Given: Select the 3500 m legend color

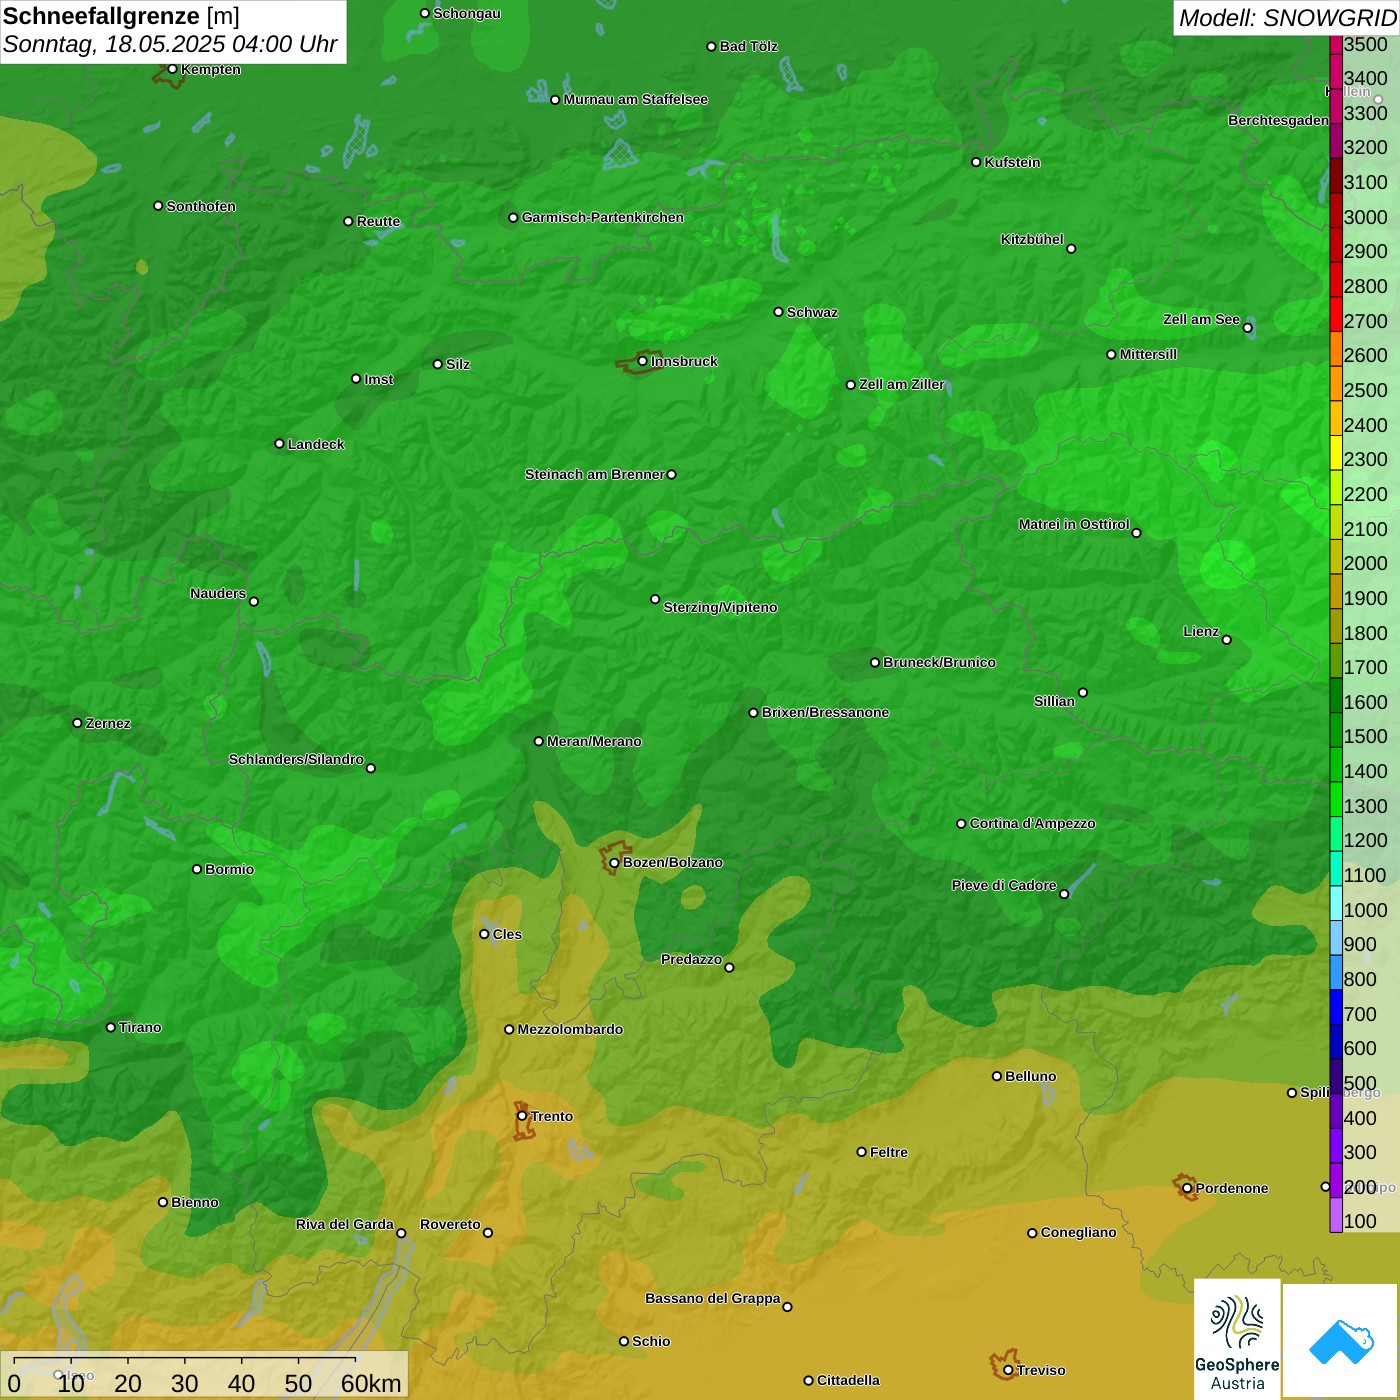Looking at the screenshot, I should tap(1336, 44).
